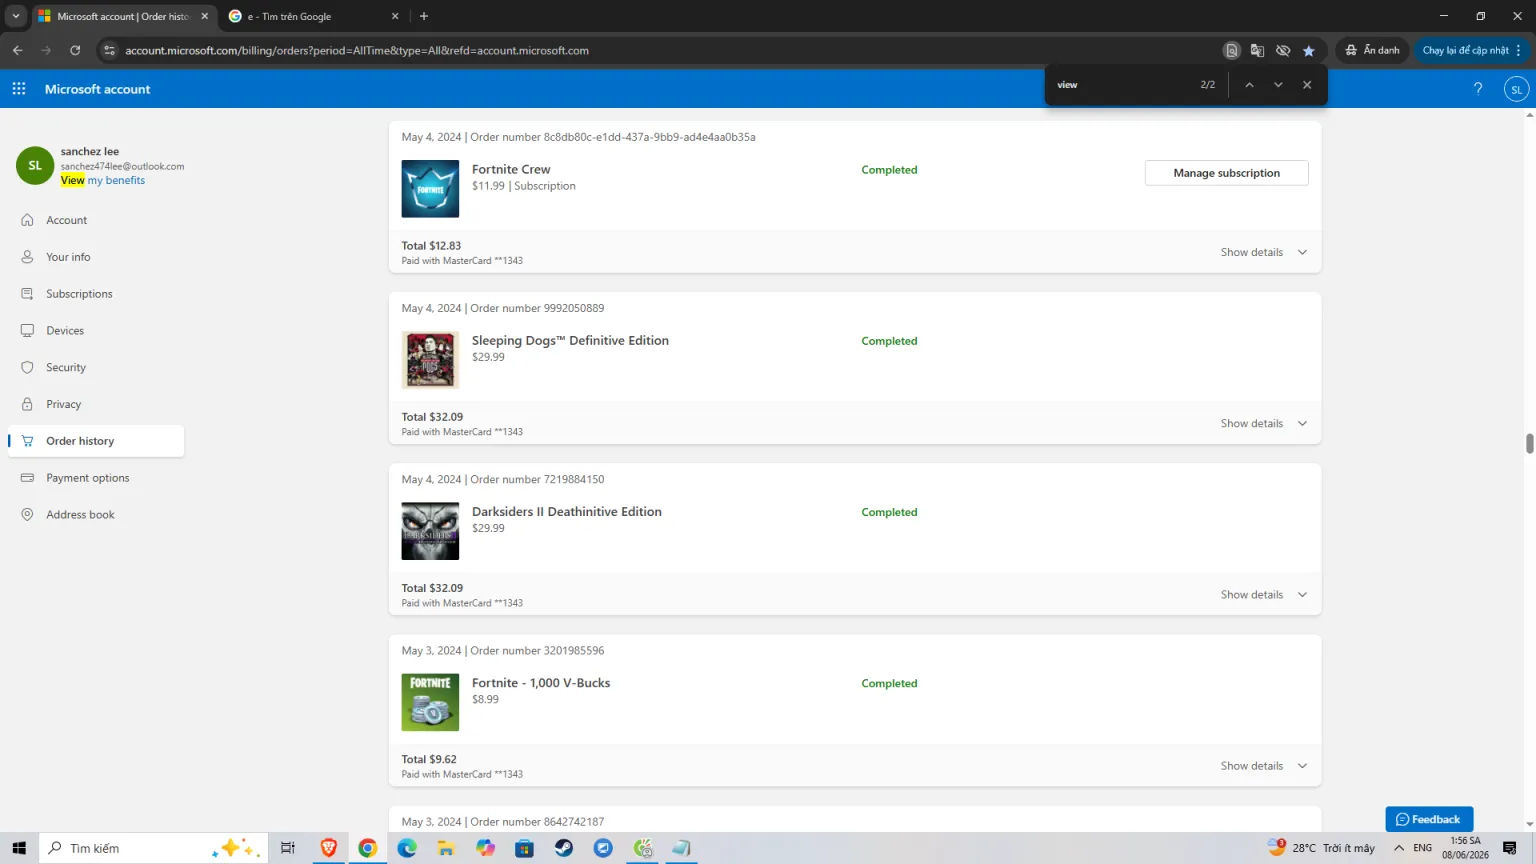1536x864 pixels.
Task: Open the notification center icon
Action: coord(1510,848)
